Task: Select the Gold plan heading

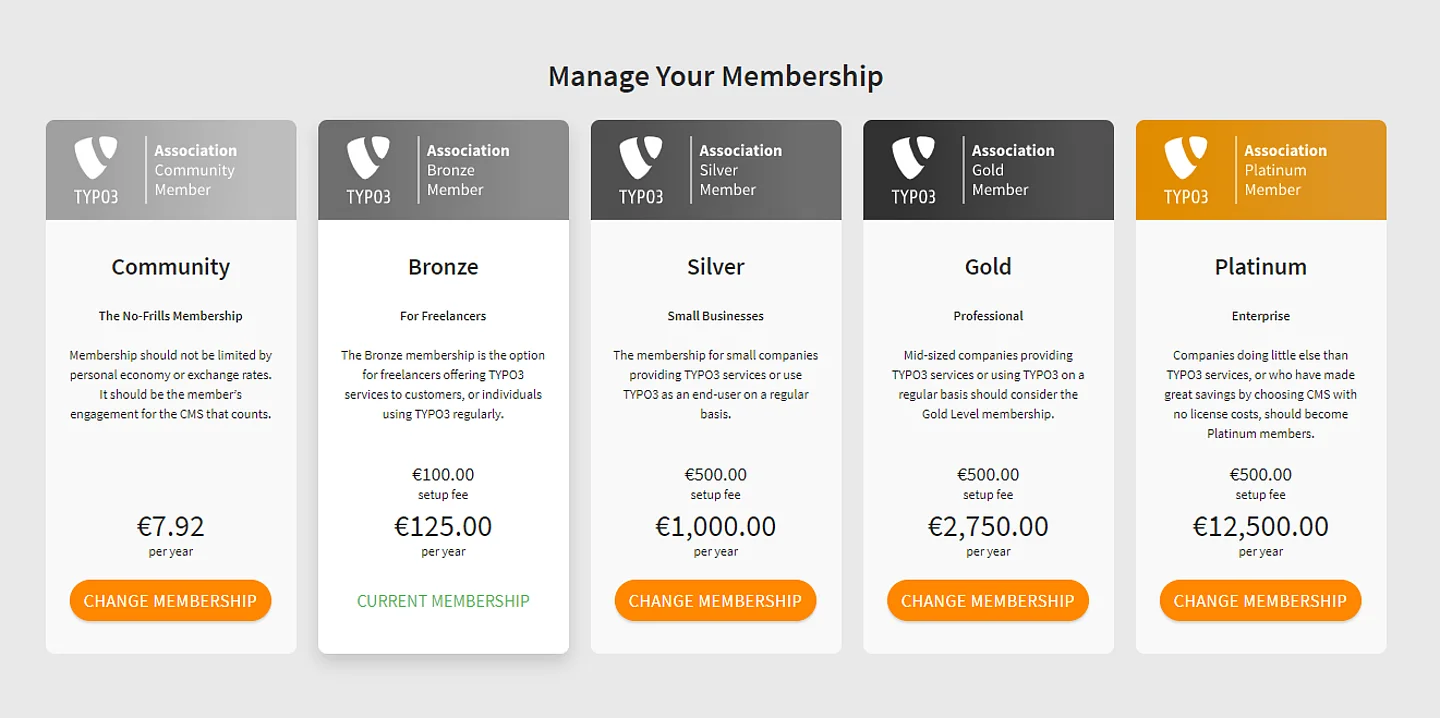Action: (988, 266)
